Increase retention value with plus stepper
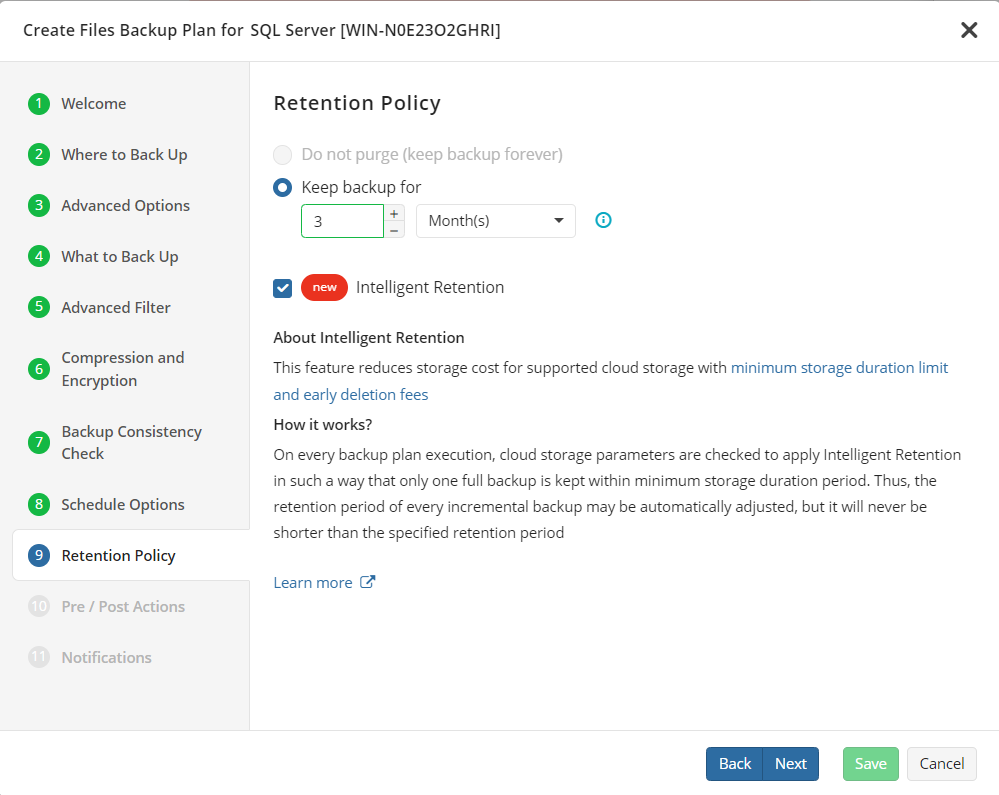 [394, 213]
